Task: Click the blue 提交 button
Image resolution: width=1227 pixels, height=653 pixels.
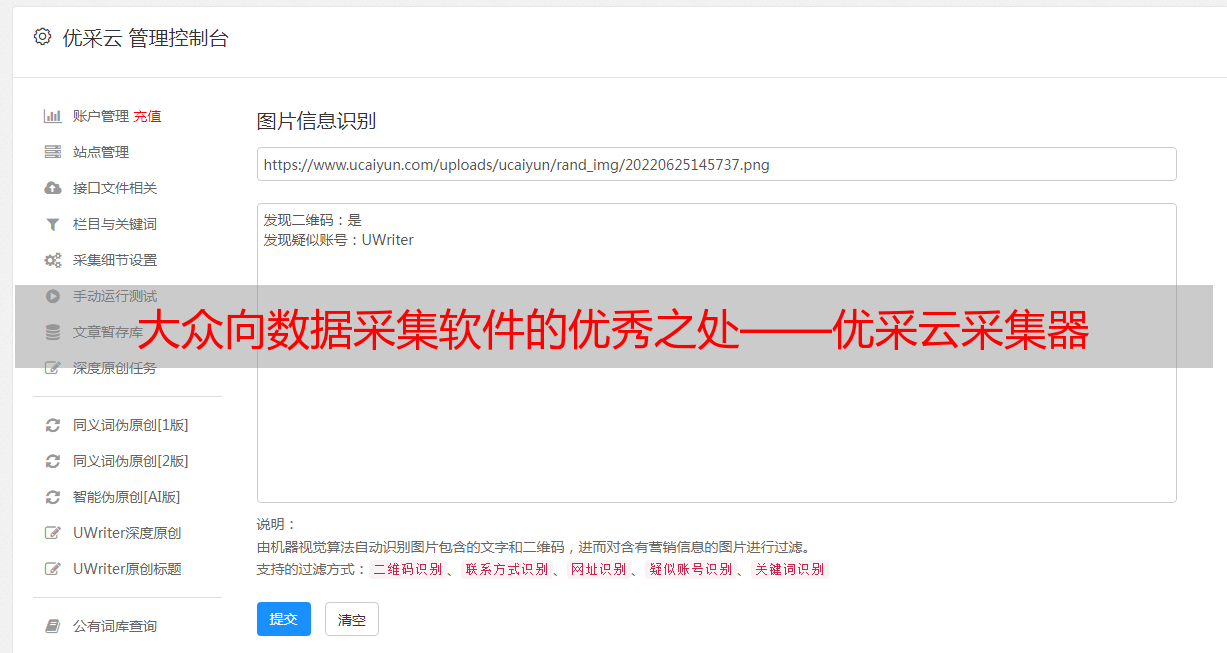Action: (x=284, y=619)
